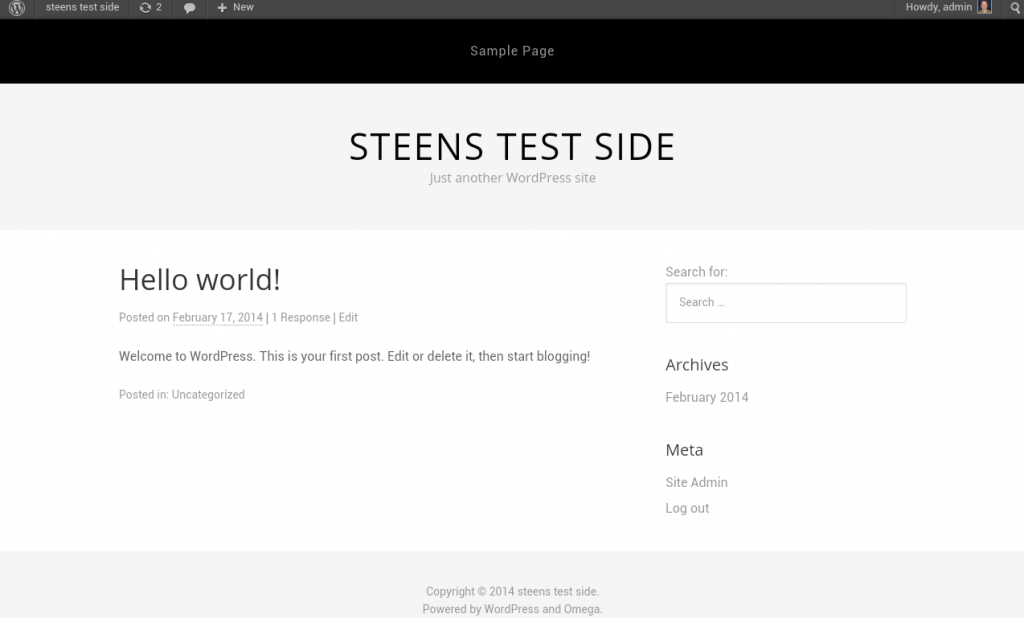Click the February 17, 2014 post date

(x=217, y=317)
